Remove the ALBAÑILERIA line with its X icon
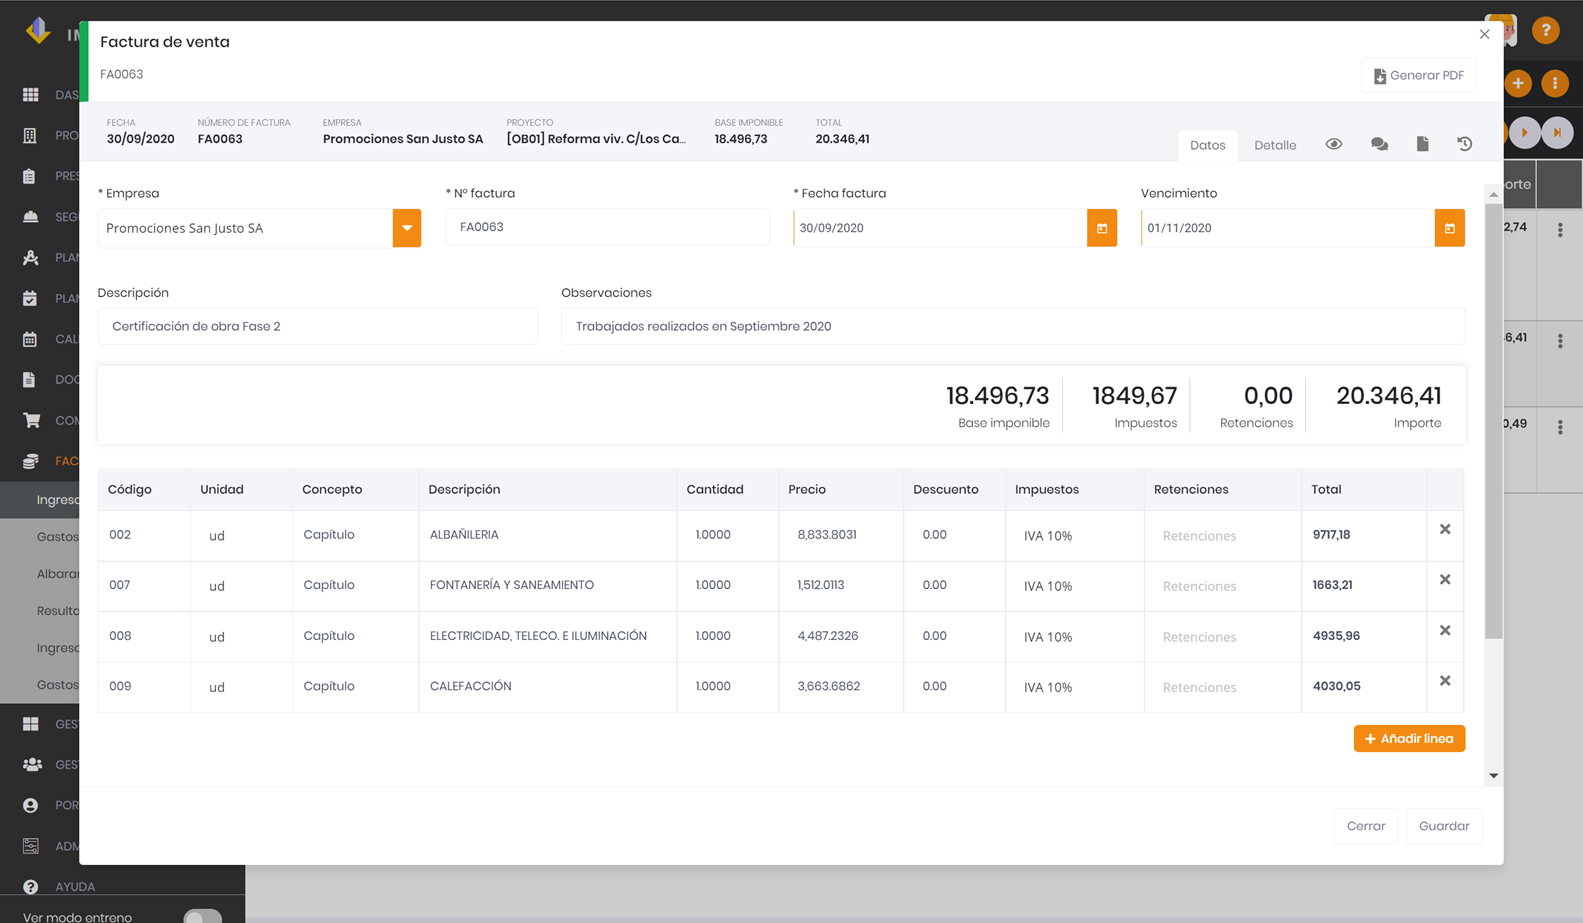The height and width of the screenshot is (923, 1583). 1445,529
